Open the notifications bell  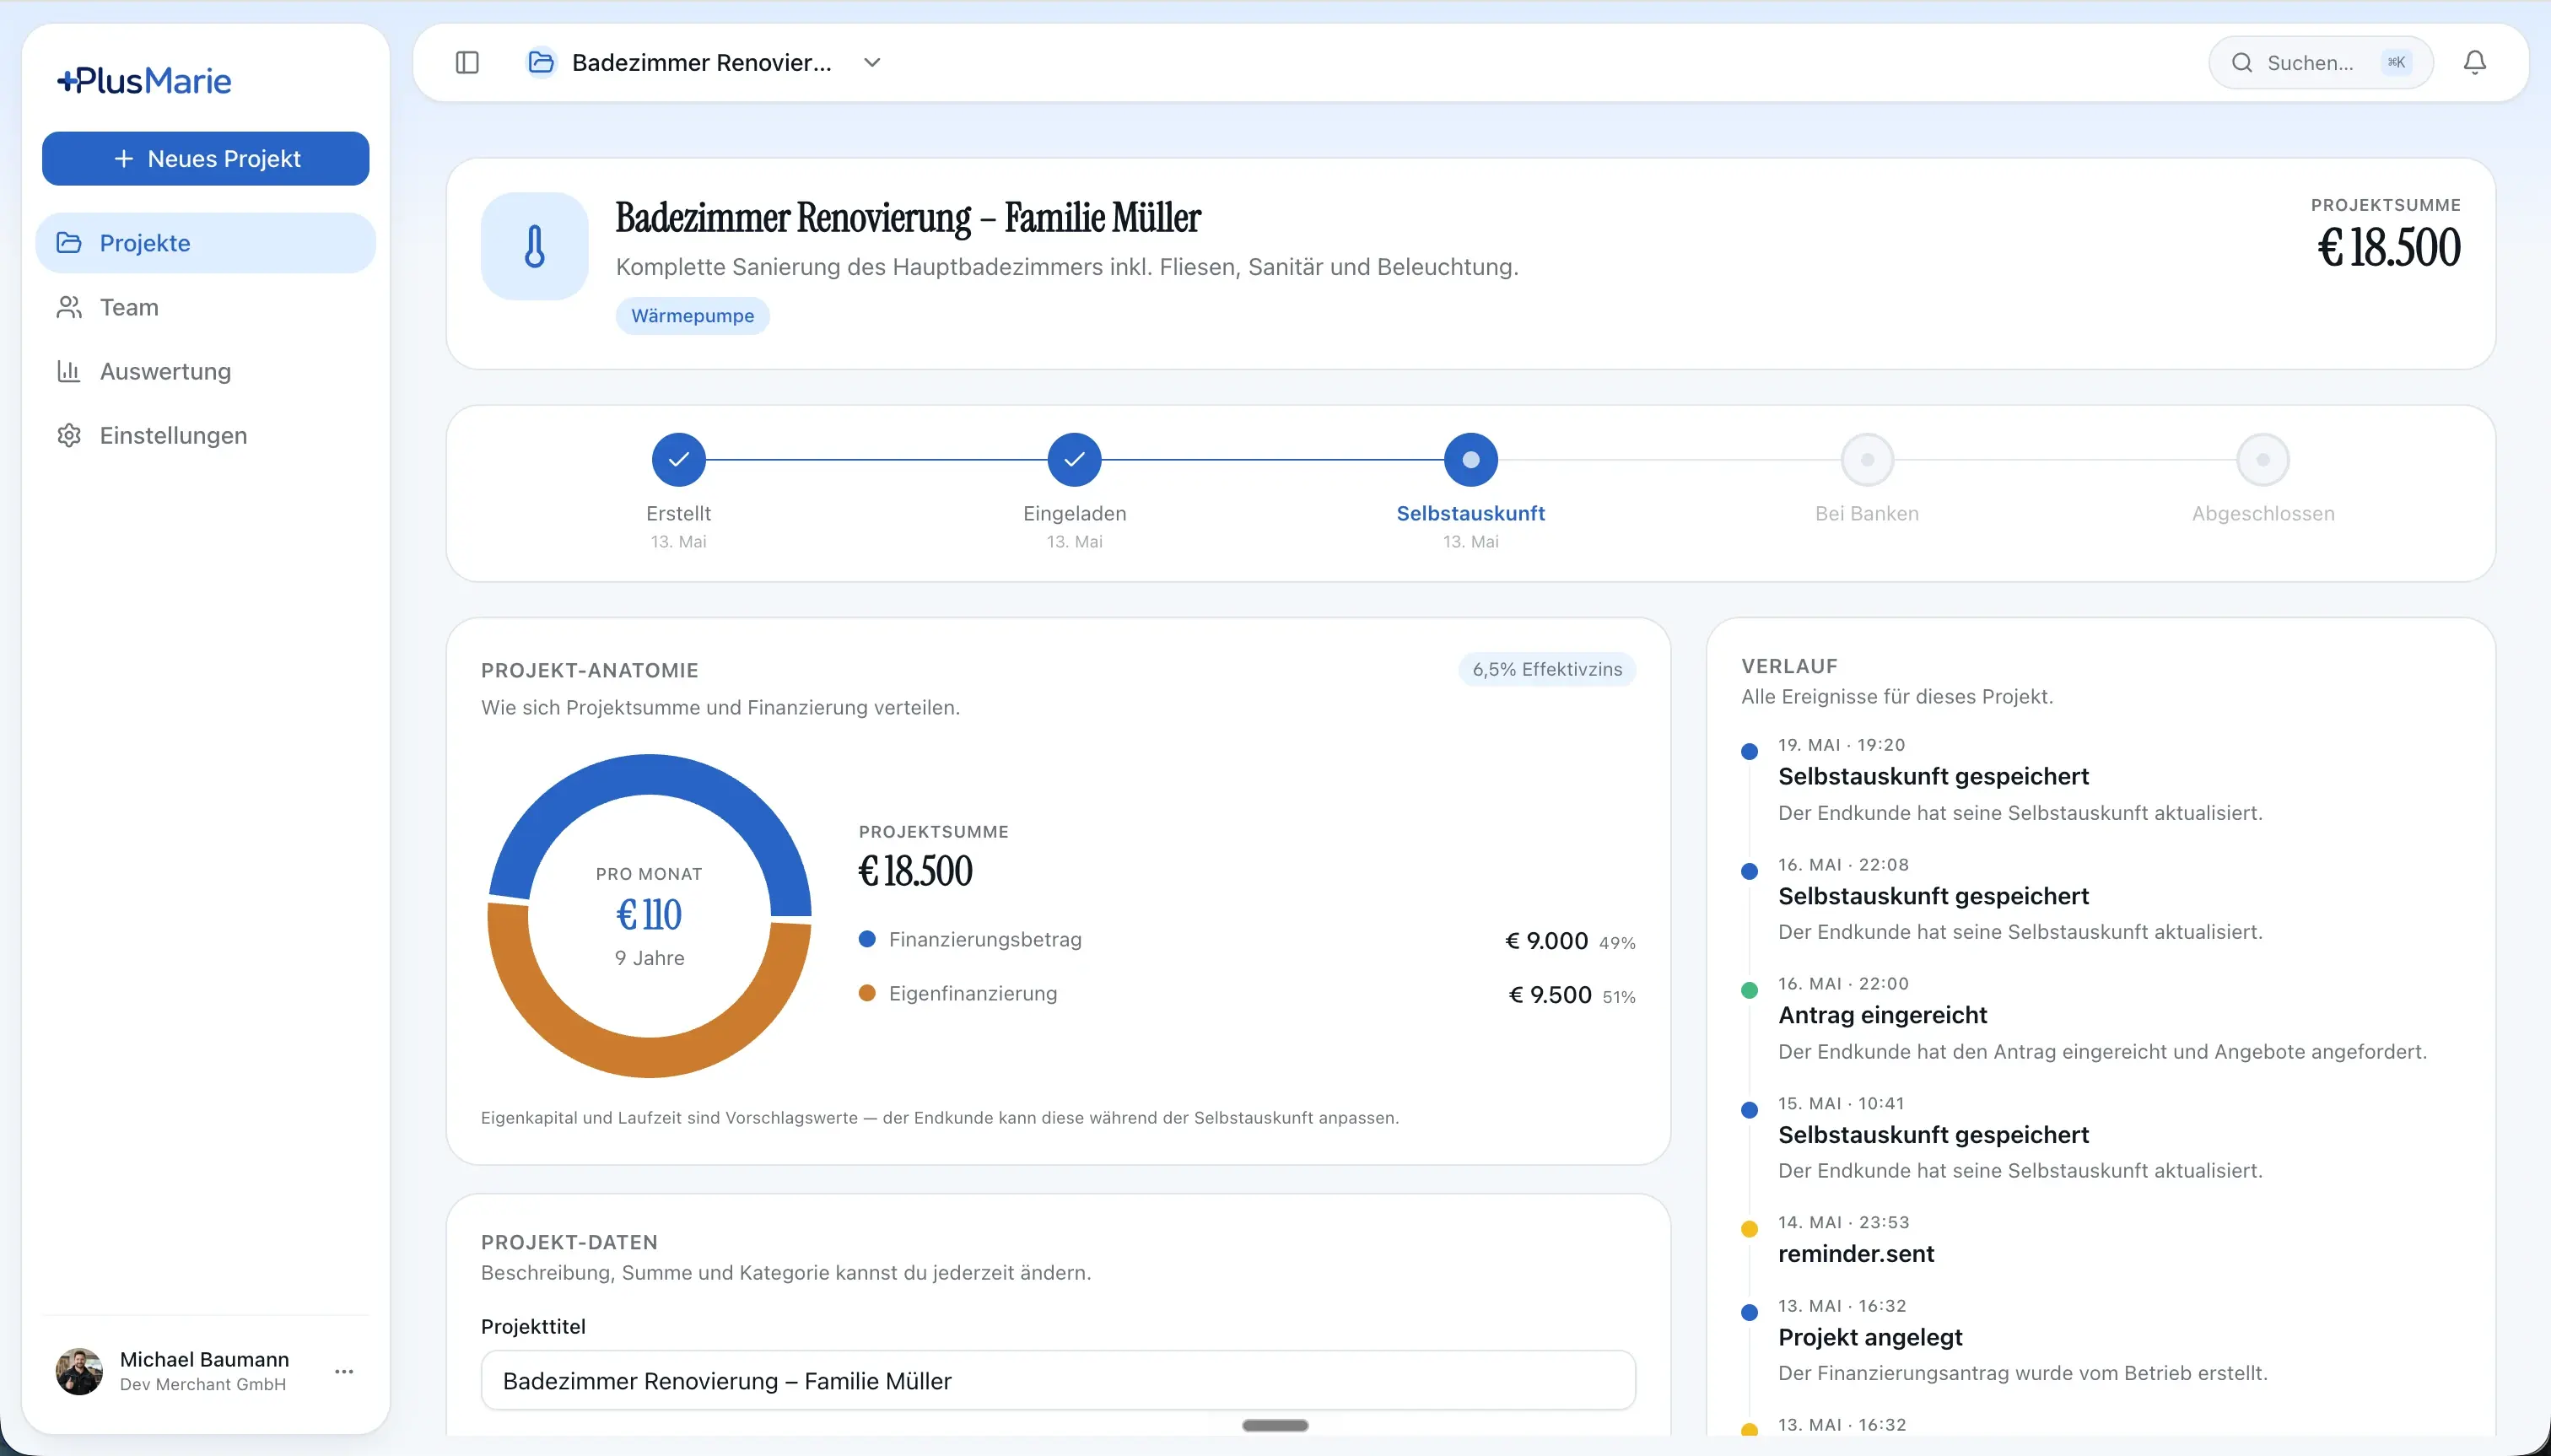click(2474, 62)
